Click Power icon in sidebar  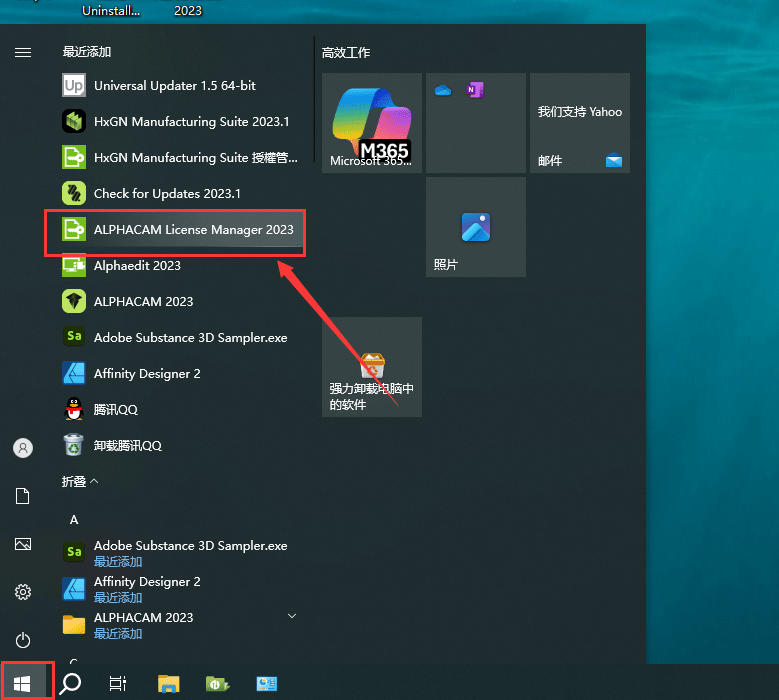coord(23,640)
